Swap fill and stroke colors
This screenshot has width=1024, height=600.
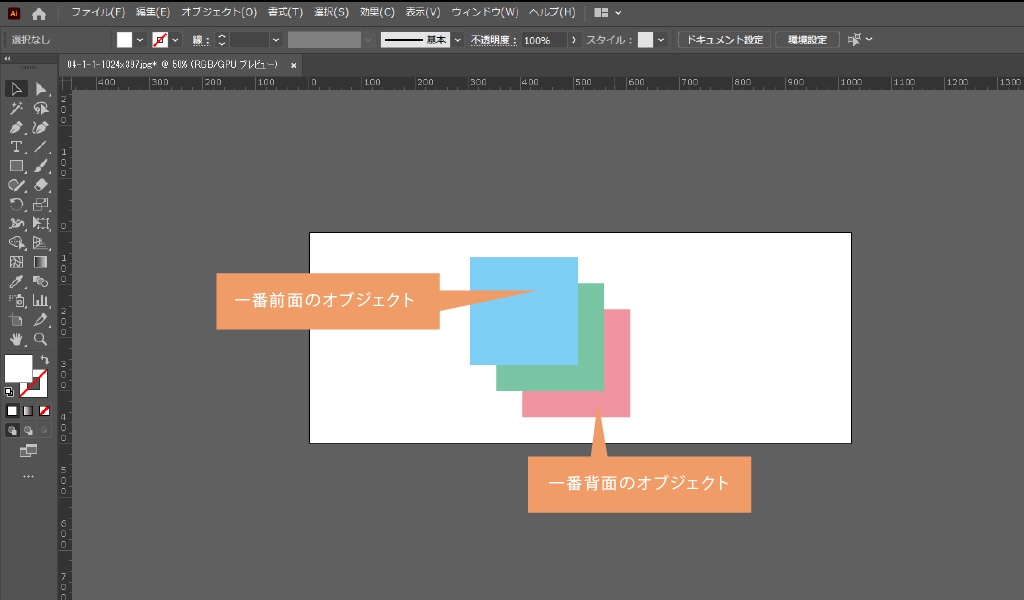tap(44, 359)
